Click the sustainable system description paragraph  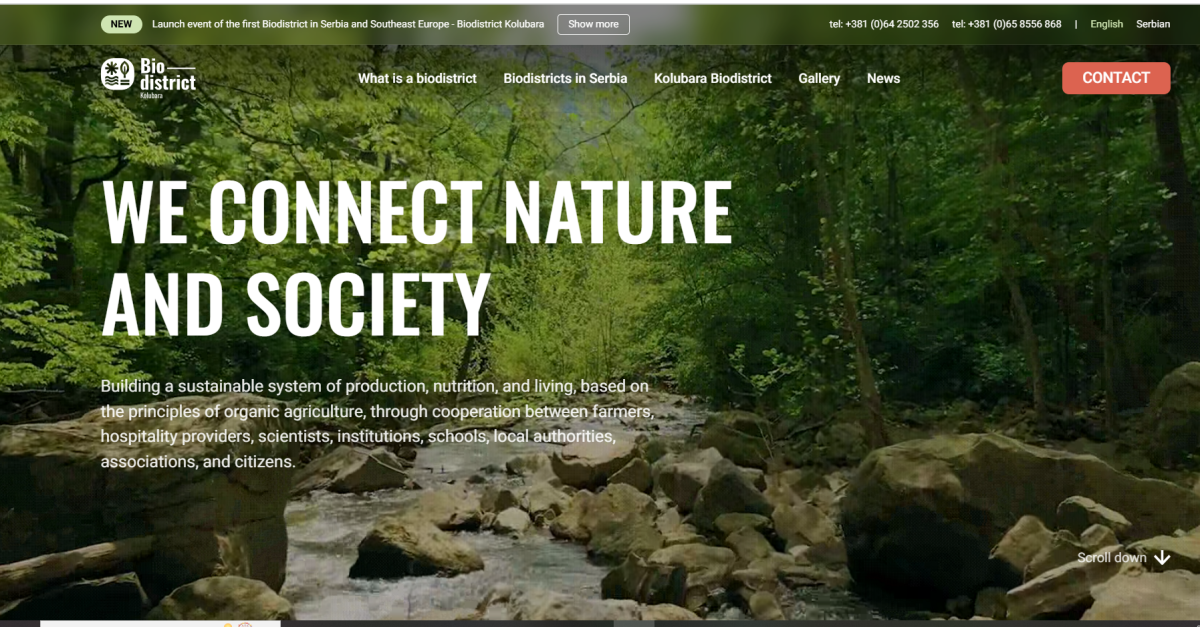tap(377, 424)
